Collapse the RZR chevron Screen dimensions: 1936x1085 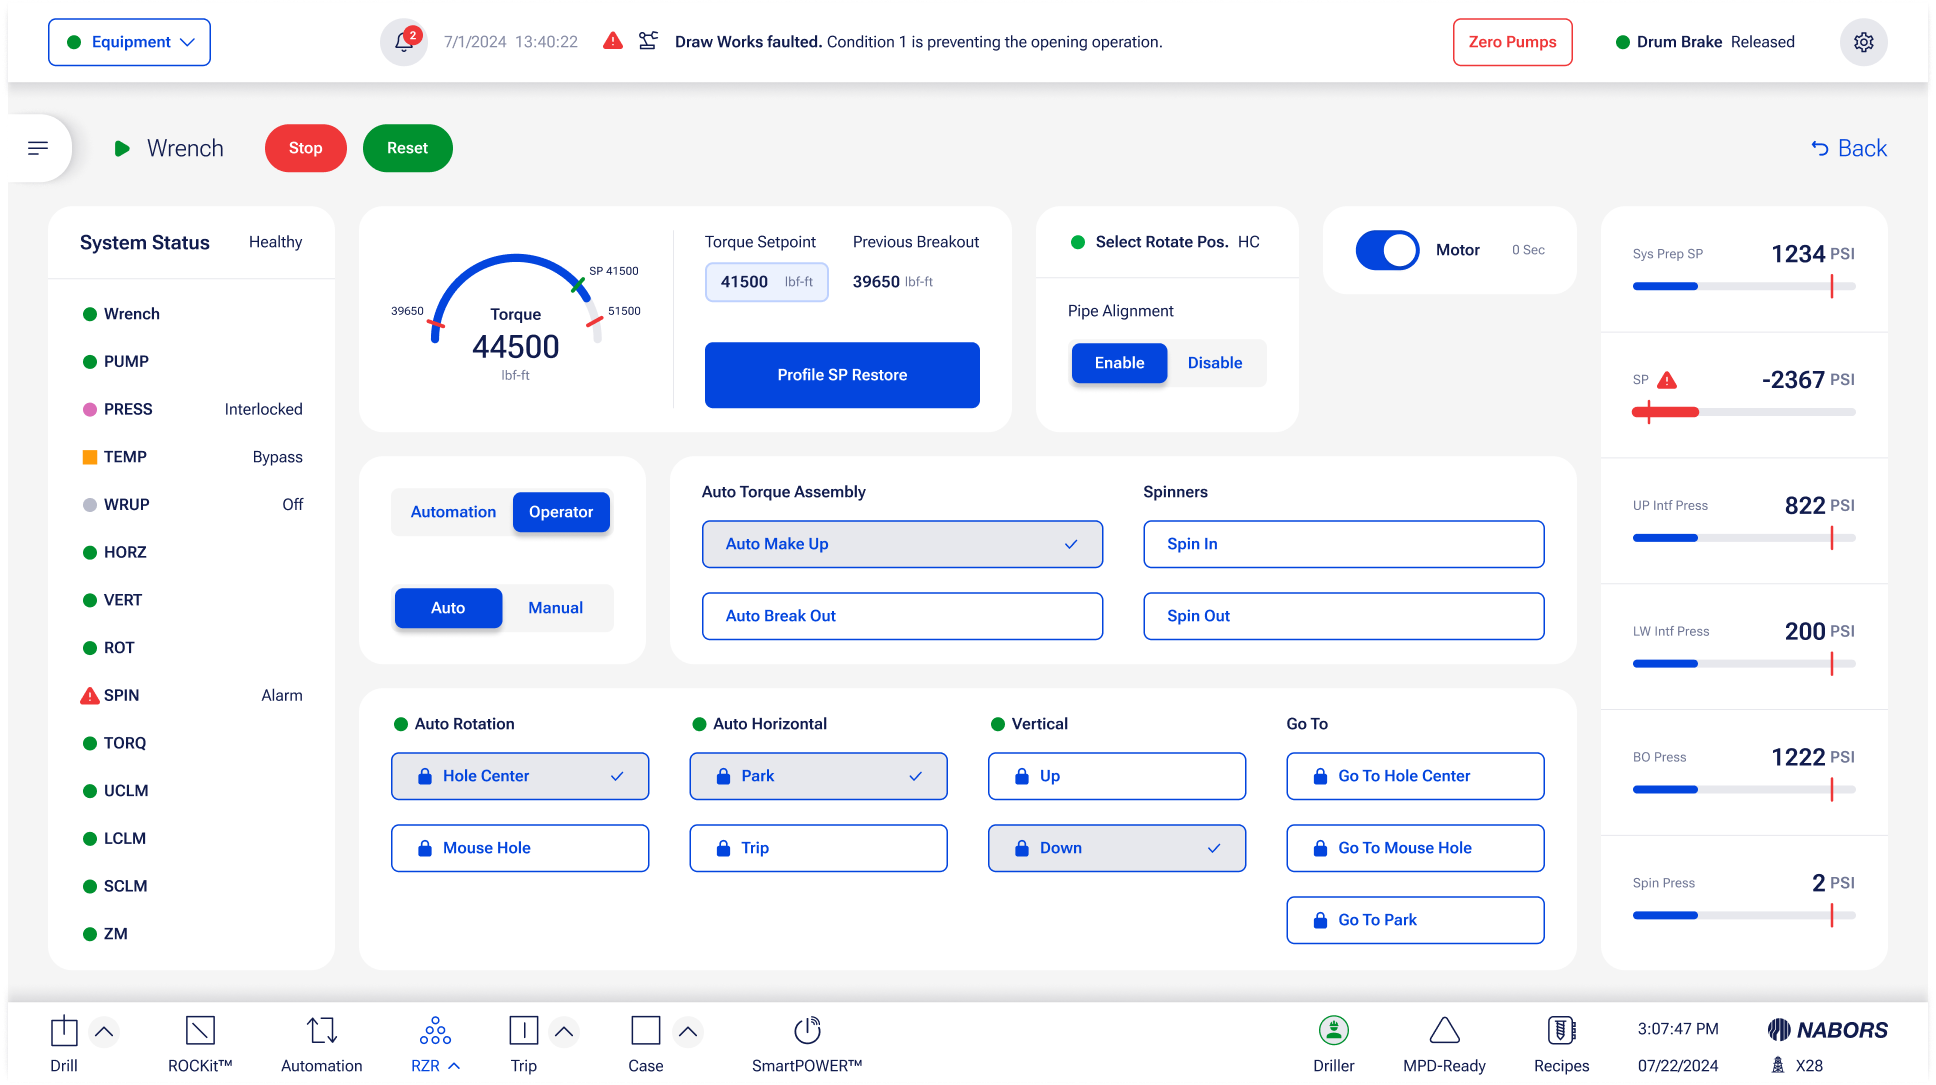click(454, 1066)
